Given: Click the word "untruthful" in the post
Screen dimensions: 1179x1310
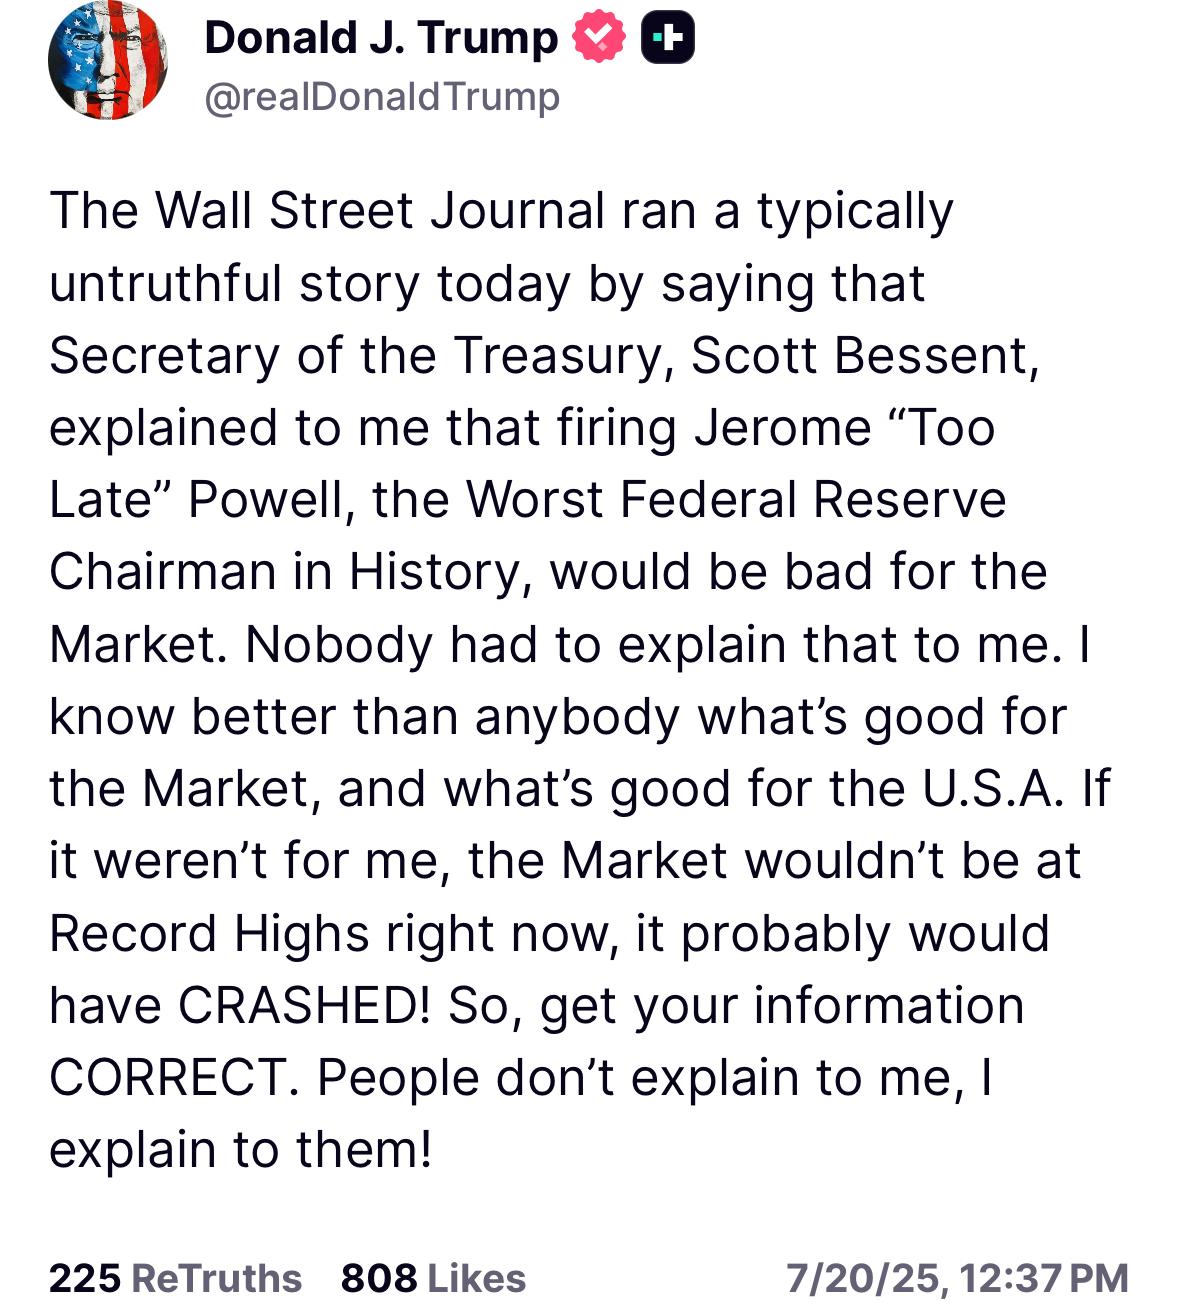Looking at the screenshot, I should pos(166,283).
